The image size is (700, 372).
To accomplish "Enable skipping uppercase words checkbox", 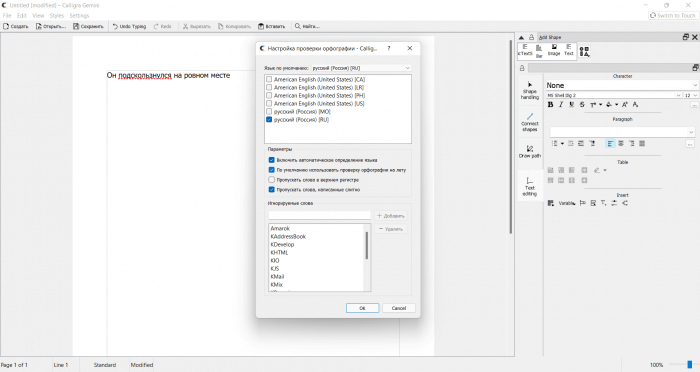I will (x=271, y=180).
